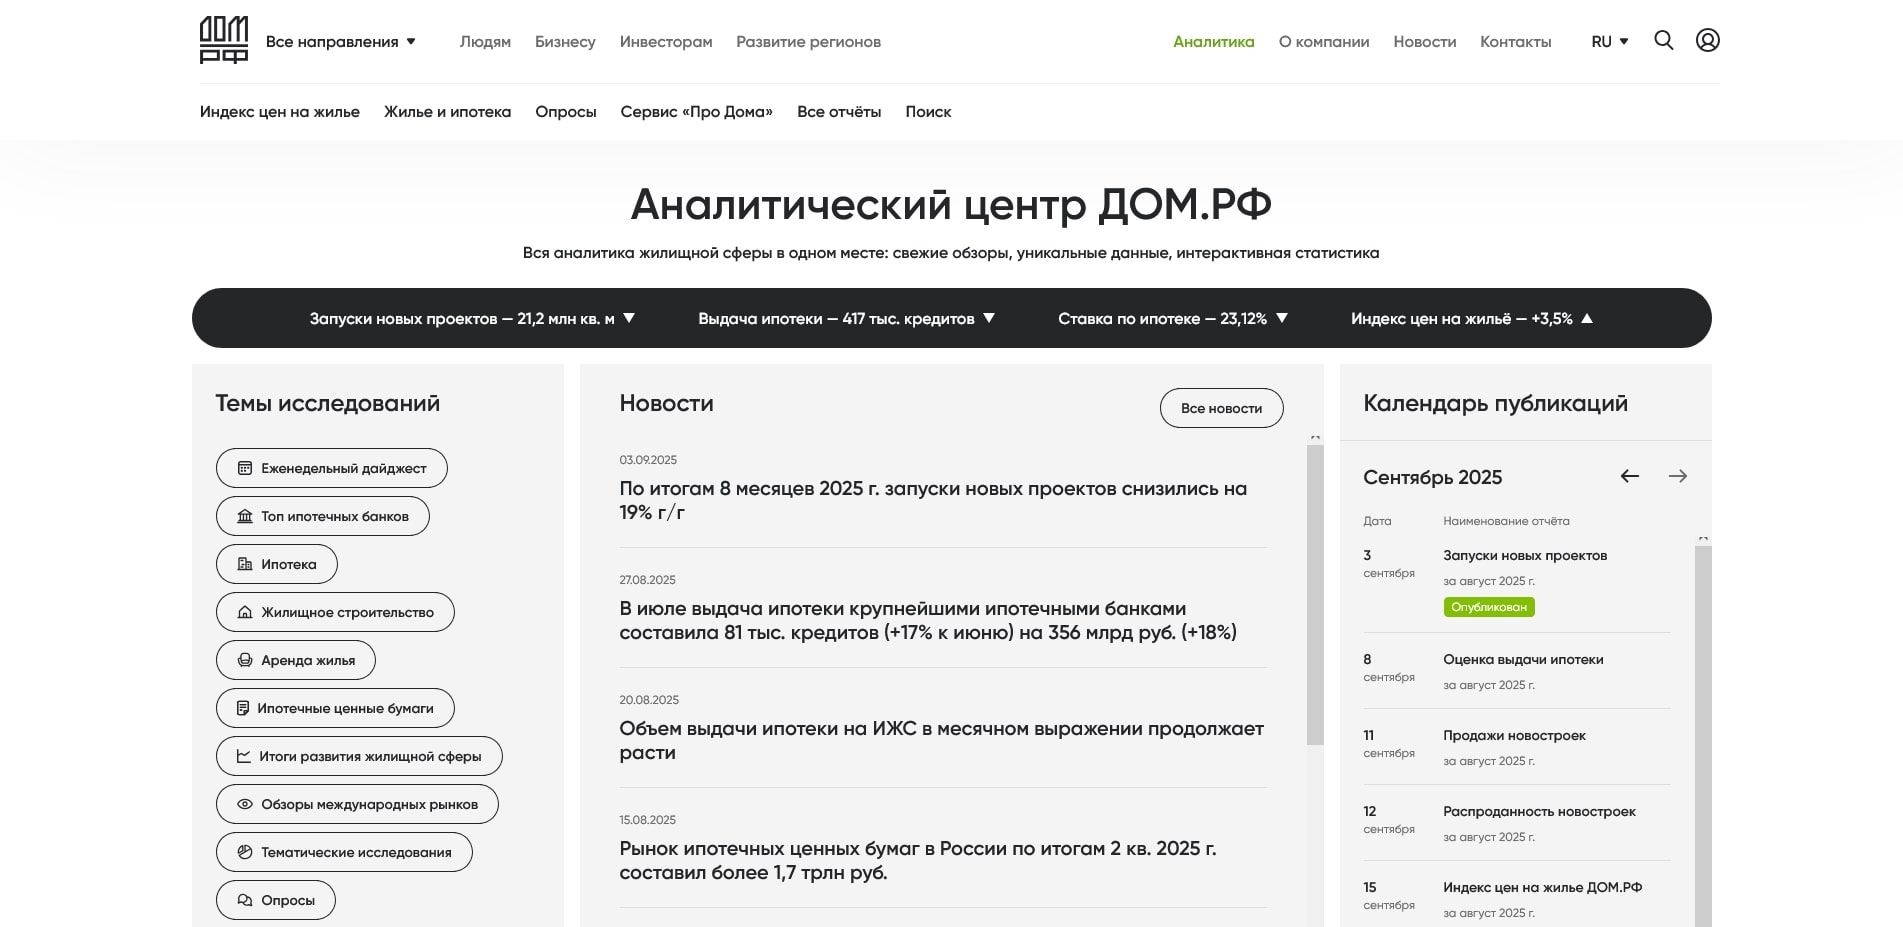Viewport: 1903px width, 927px height.
Task: Open the user profile icon
Action: click(x=1708, y=41)
